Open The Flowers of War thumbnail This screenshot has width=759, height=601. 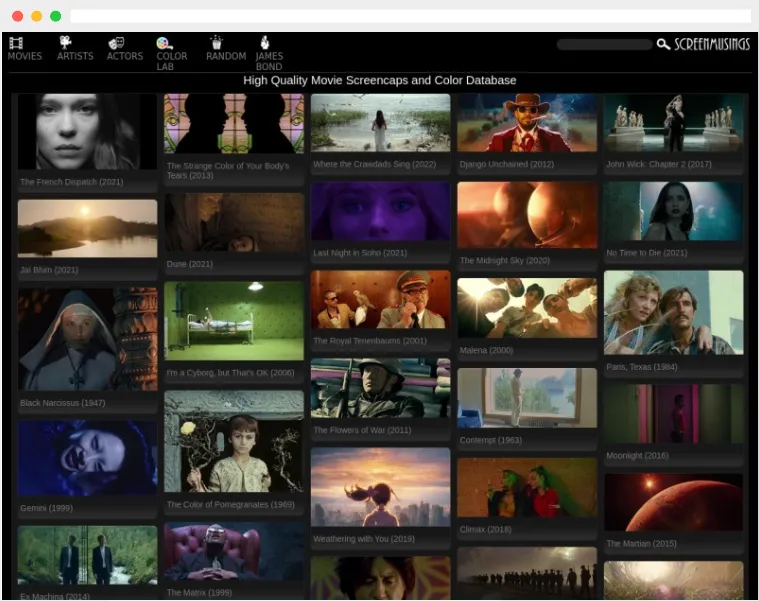(380, 389)
